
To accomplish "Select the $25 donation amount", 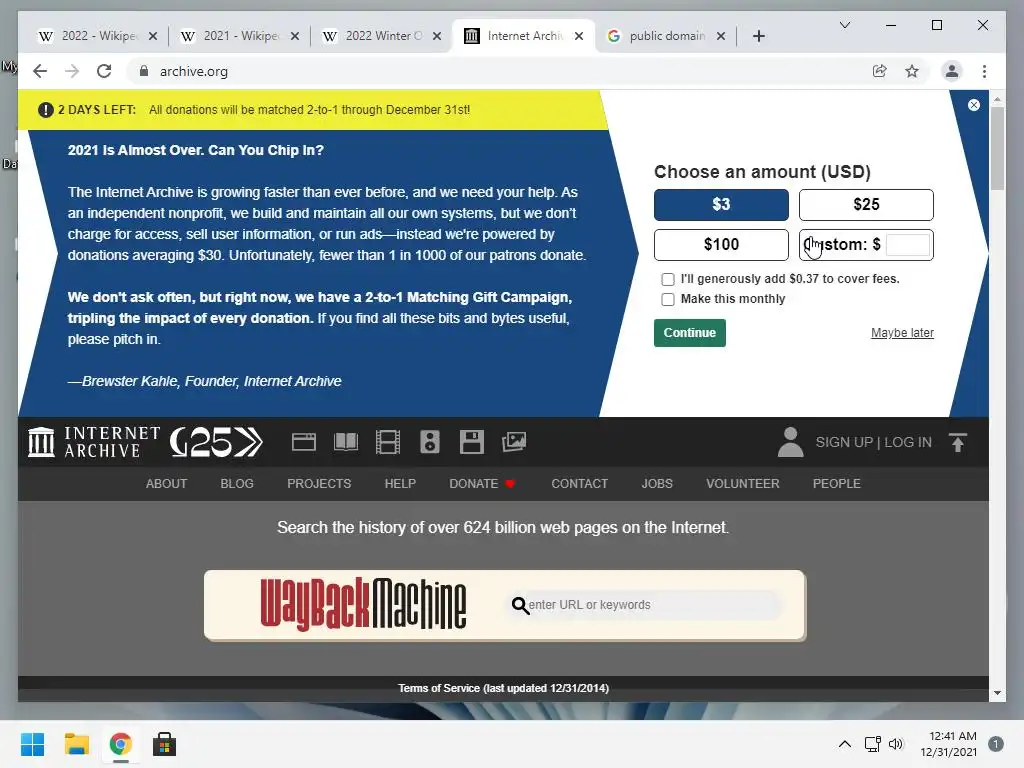I will pyautogui.click(x=866, y=205).
